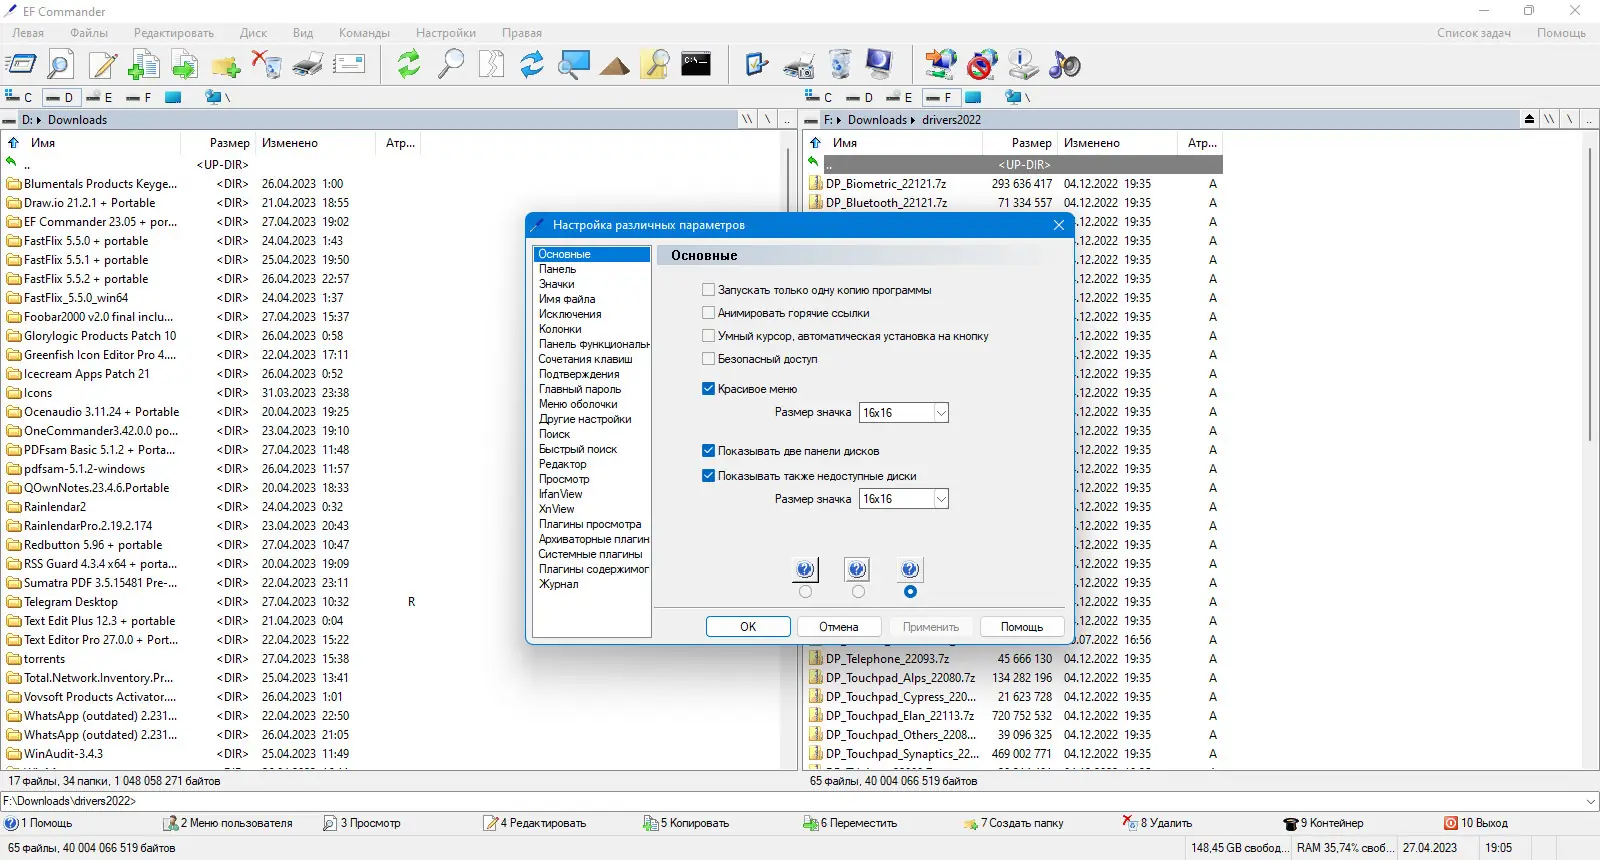
Task: Open the drive dropdown left of 'D: Downloads' path
Action: pyautogui.click(x=10, y=120)
